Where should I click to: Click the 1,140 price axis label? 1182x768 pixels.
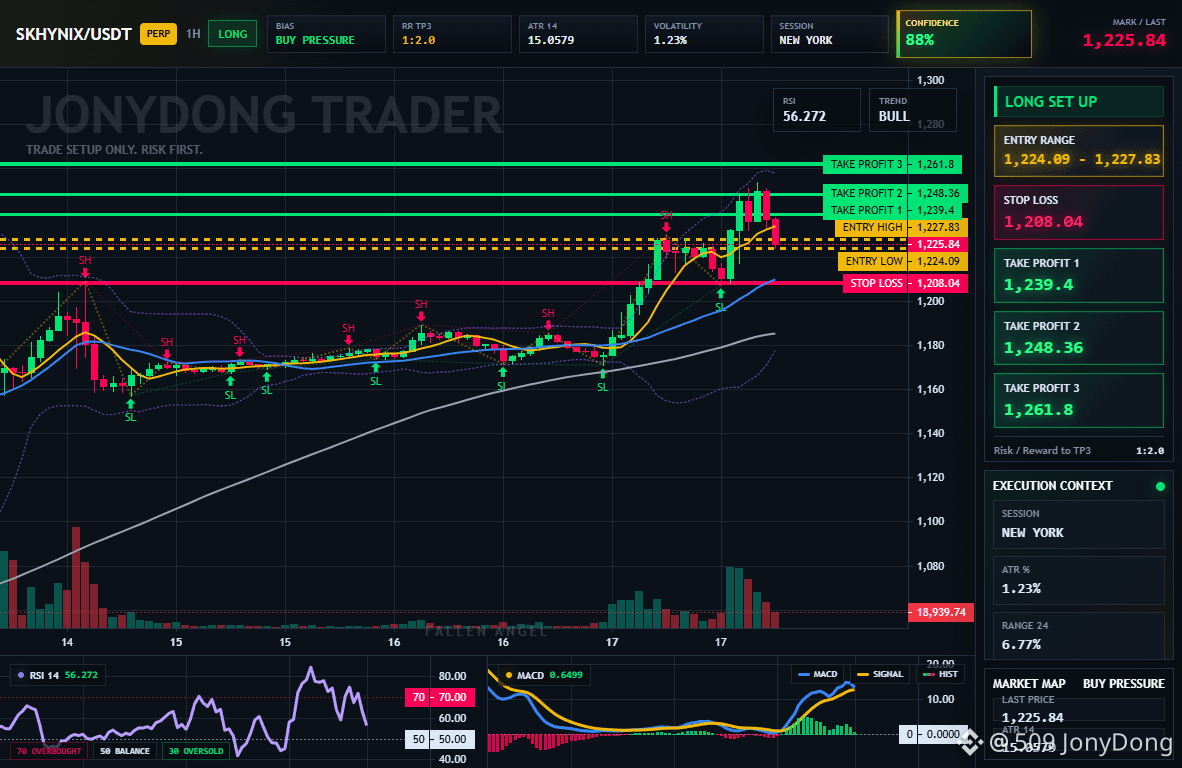coord(931,433)
